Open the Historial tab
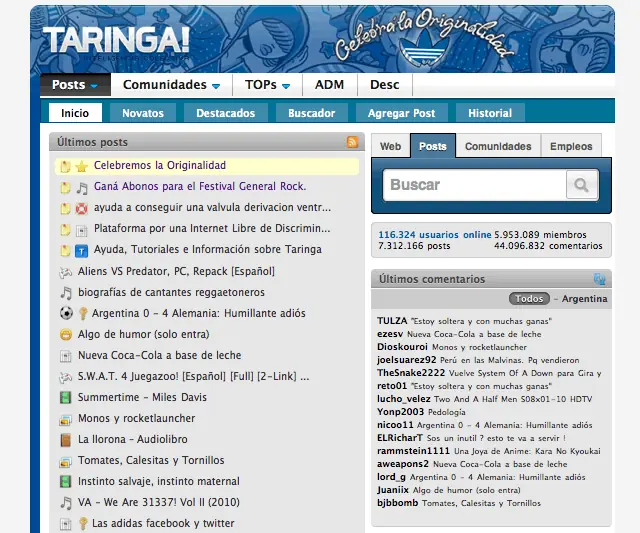 point(490,113)
